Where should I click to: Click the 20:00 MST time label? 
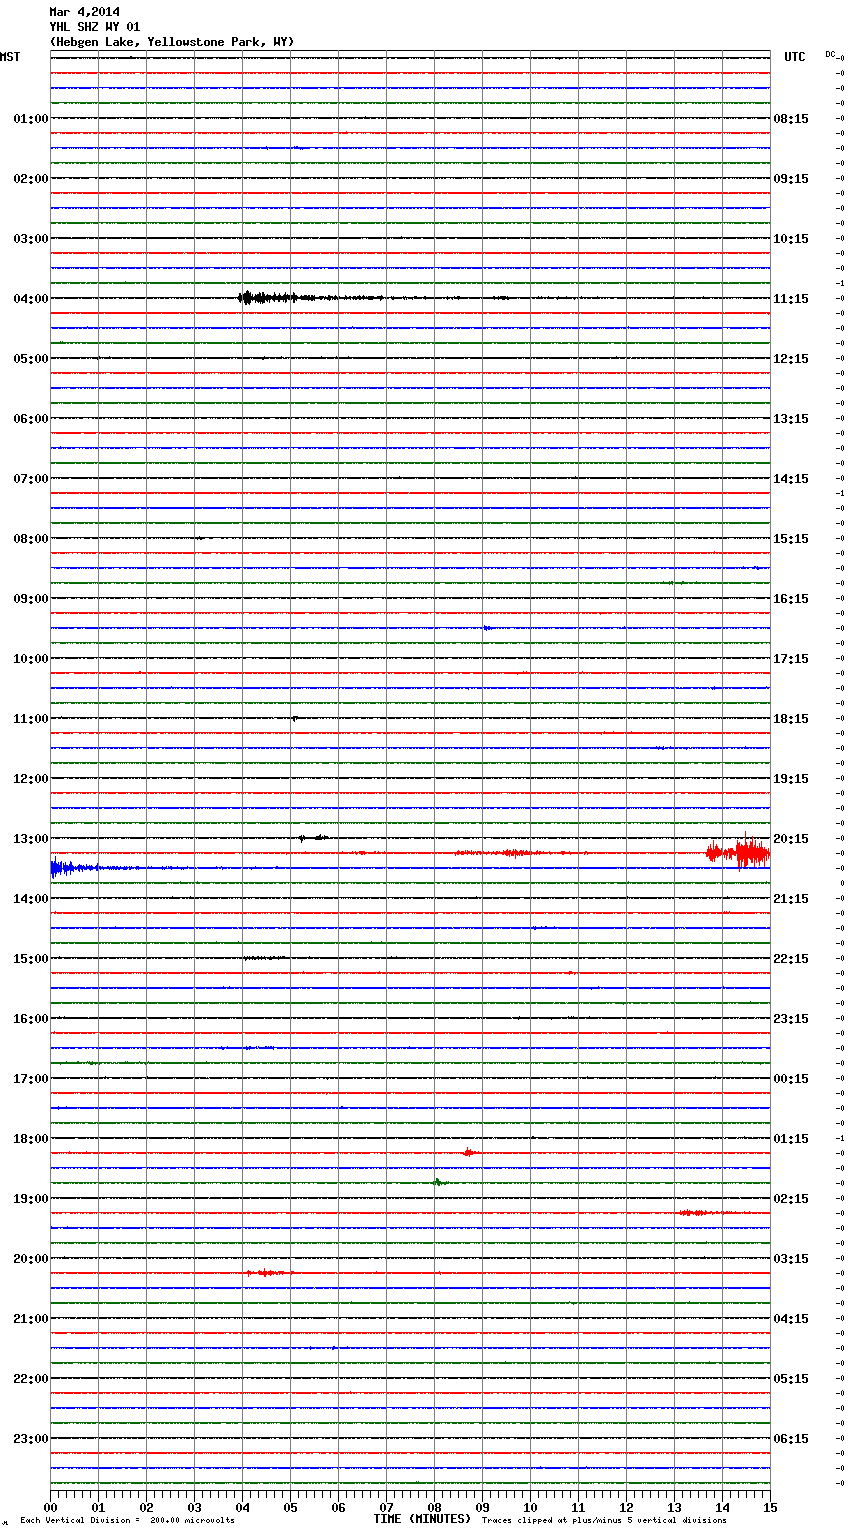tap(31, 1259)
